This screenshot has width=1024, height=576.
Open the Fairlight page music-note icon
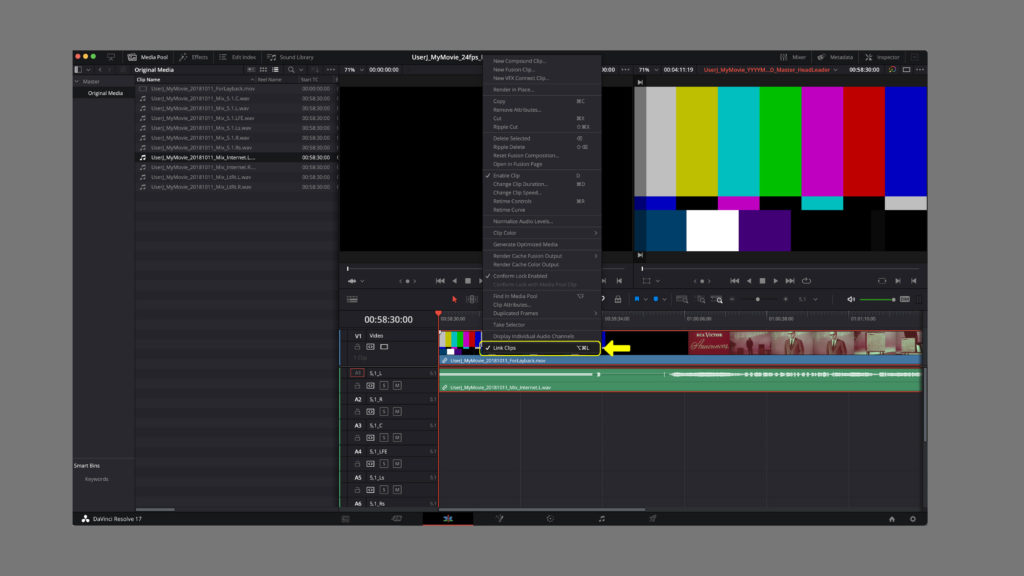(x=601, y=519)
